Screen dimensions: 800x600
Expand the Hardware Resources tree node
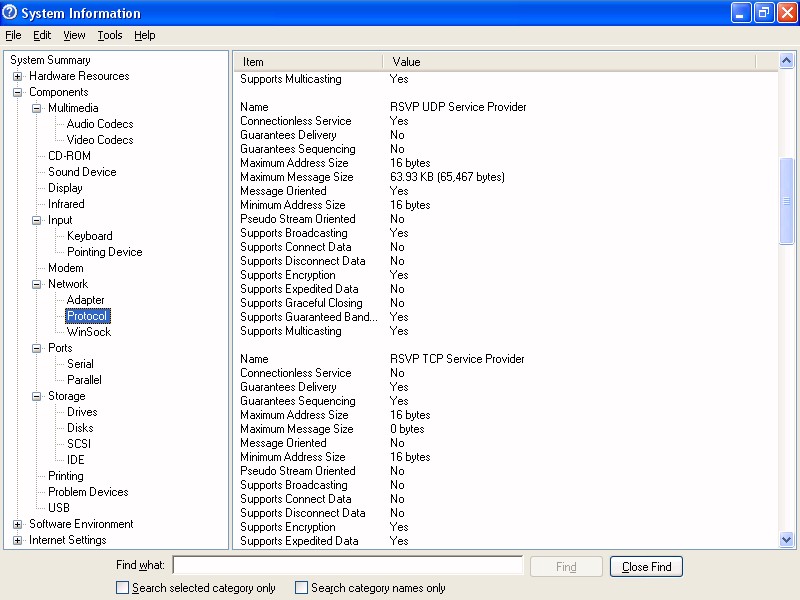17,76
